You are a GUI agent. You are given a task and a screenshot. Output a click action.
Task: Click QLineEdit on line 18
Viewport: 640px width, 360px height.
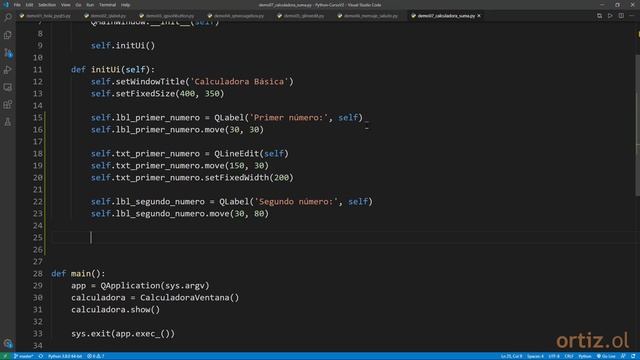point(236,153)
